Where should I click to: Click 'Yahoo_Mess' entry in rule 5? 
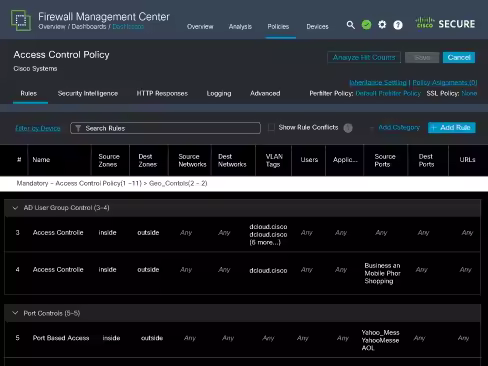pos(380,333)
